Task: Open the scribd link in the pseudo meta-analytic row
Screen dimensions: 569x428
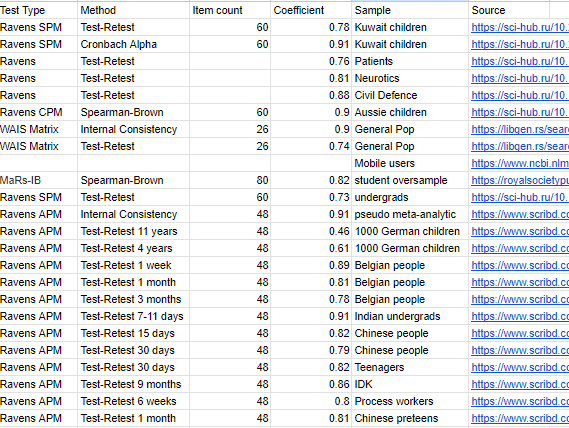Action: (x=520, y=214)
